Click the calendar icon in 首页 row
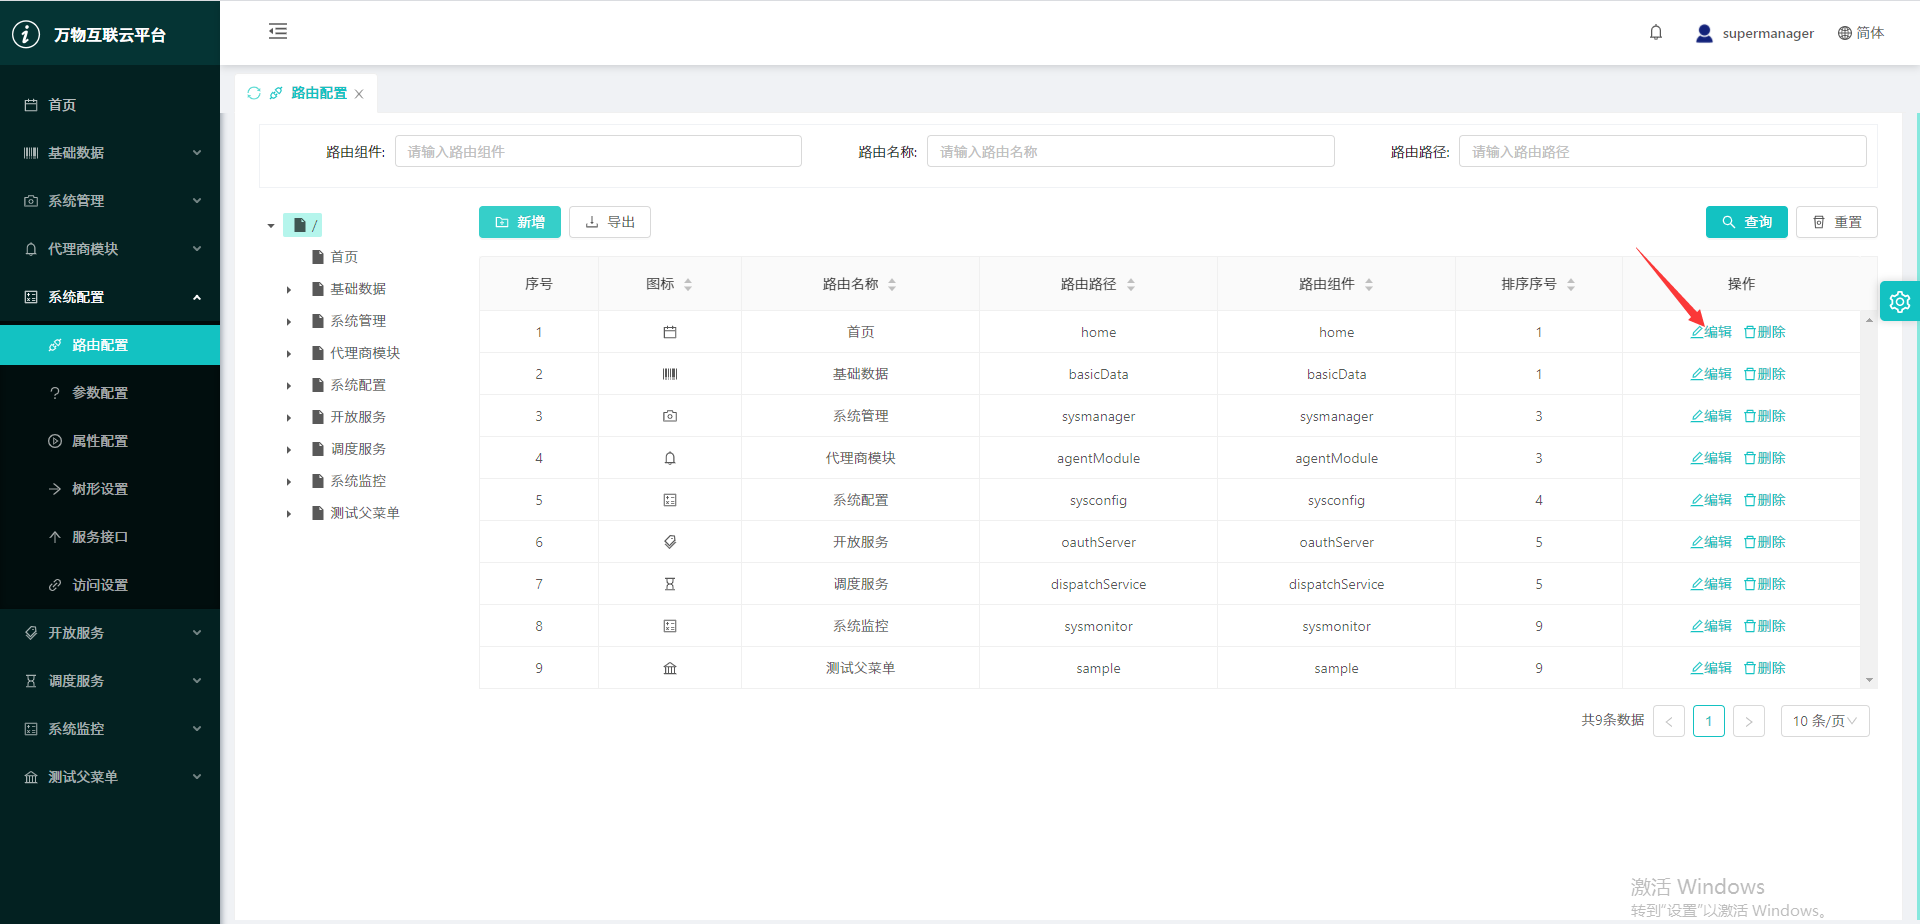The width and height of the screenshot is (1920, 924). (670, 332)
